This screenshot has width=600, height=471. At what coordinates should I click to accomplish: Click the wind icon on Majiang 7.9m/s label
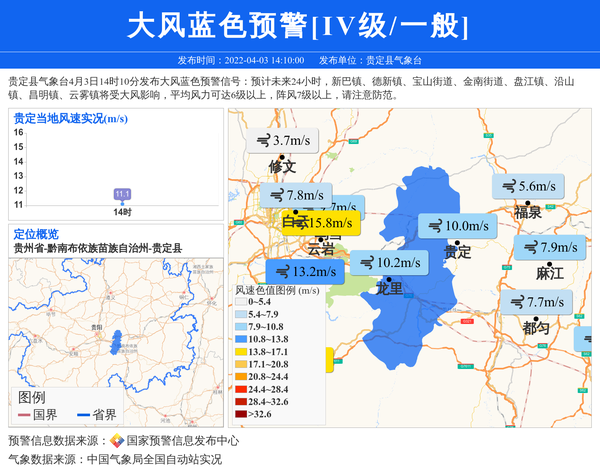click(x=530, y=247)
